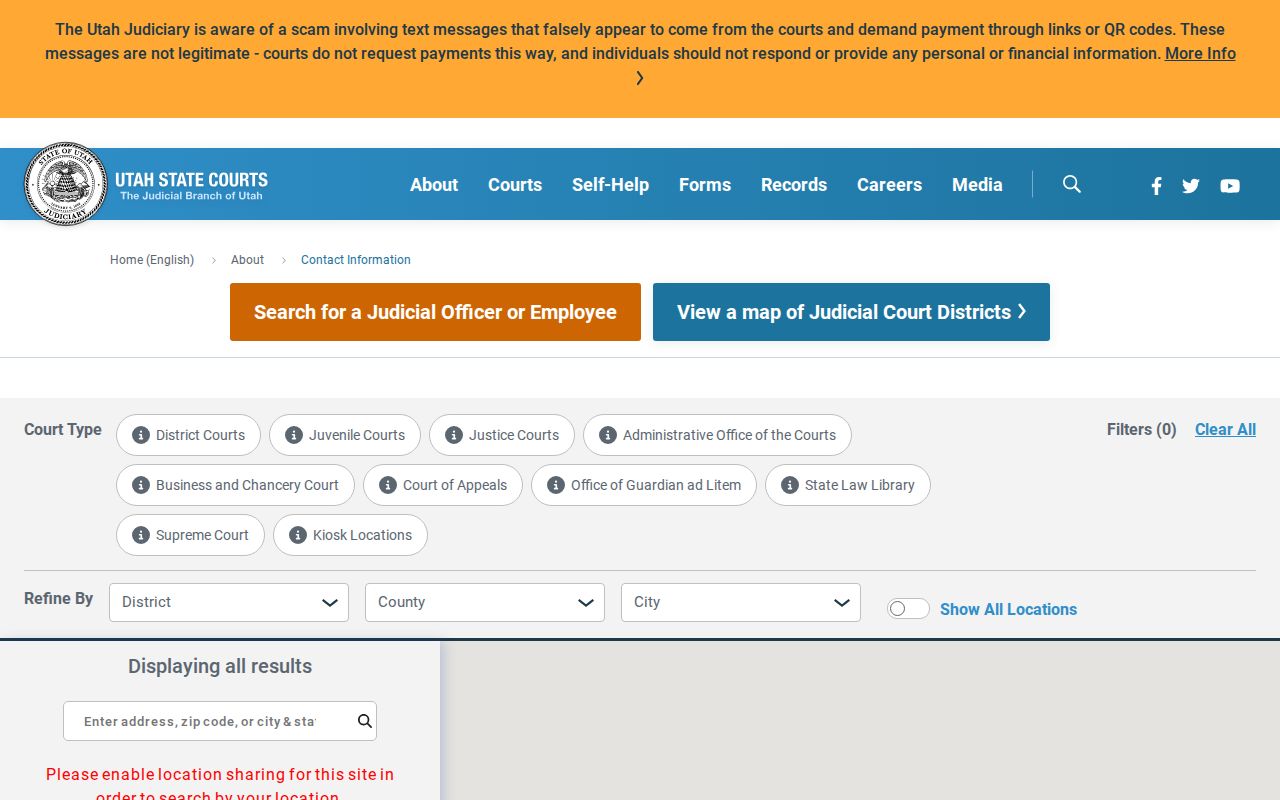
Task: Toggle the Show All Locations switch
Action: pyautogui.click(x=908, y=609)
